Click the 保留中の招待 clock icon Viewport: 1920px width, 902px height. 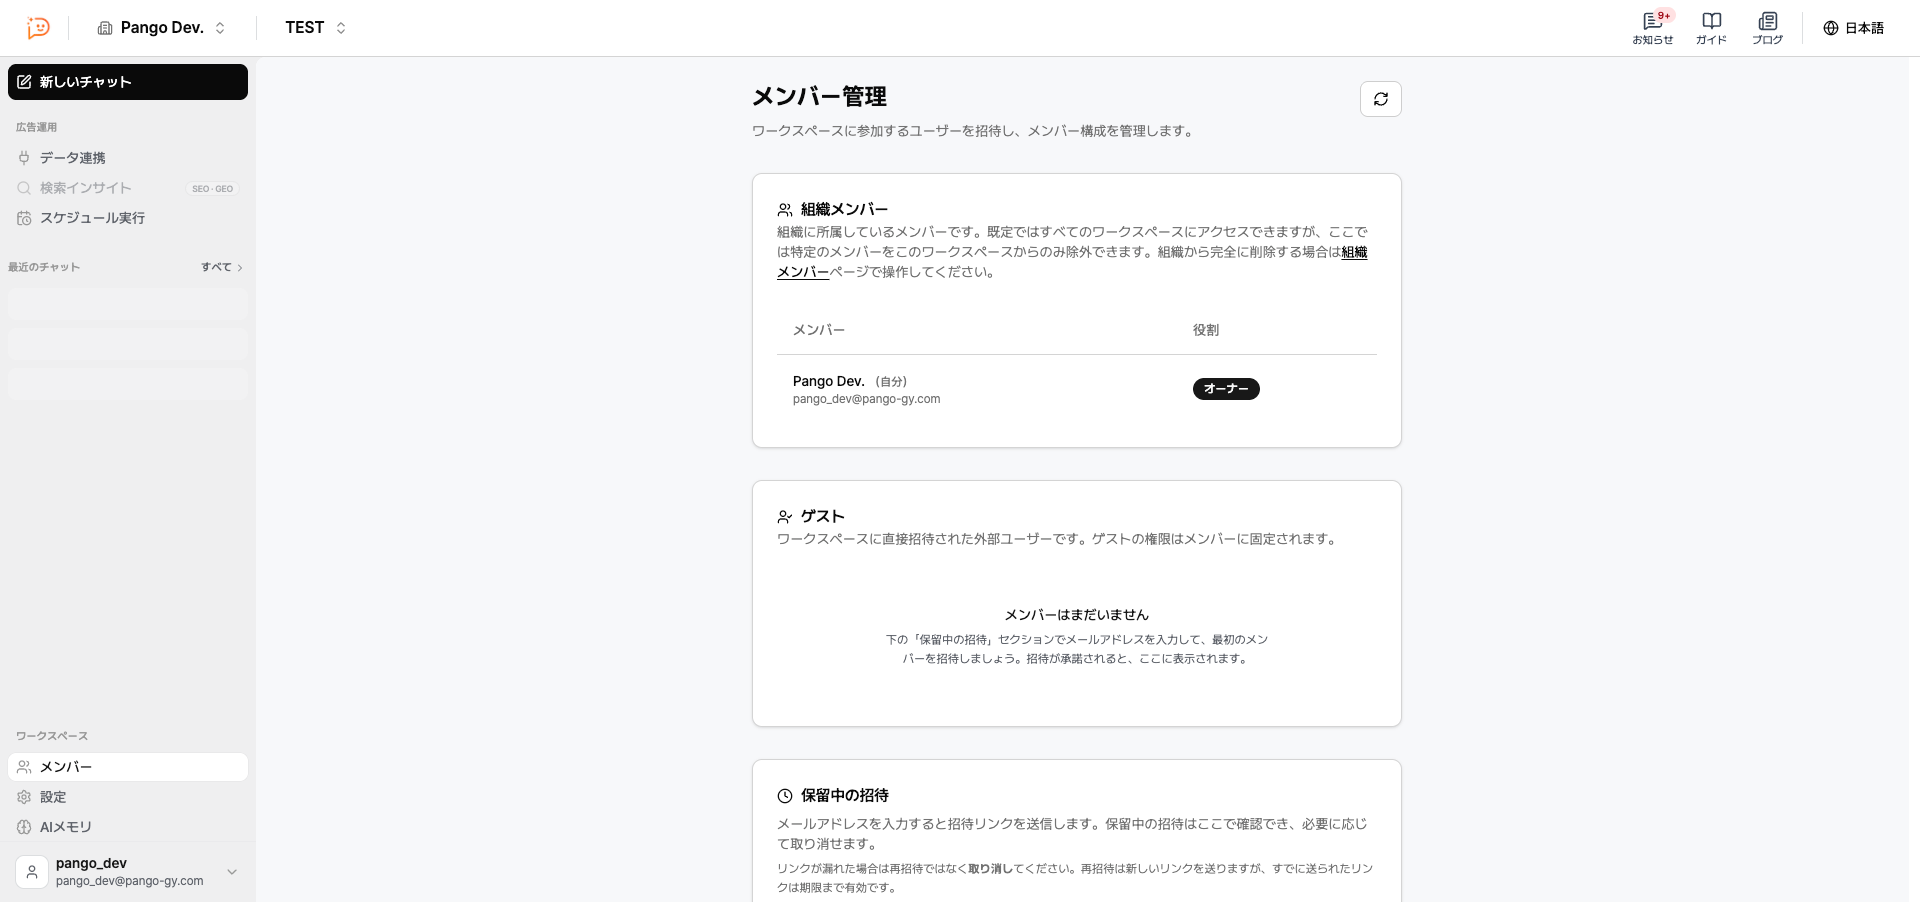click(785, 796)
